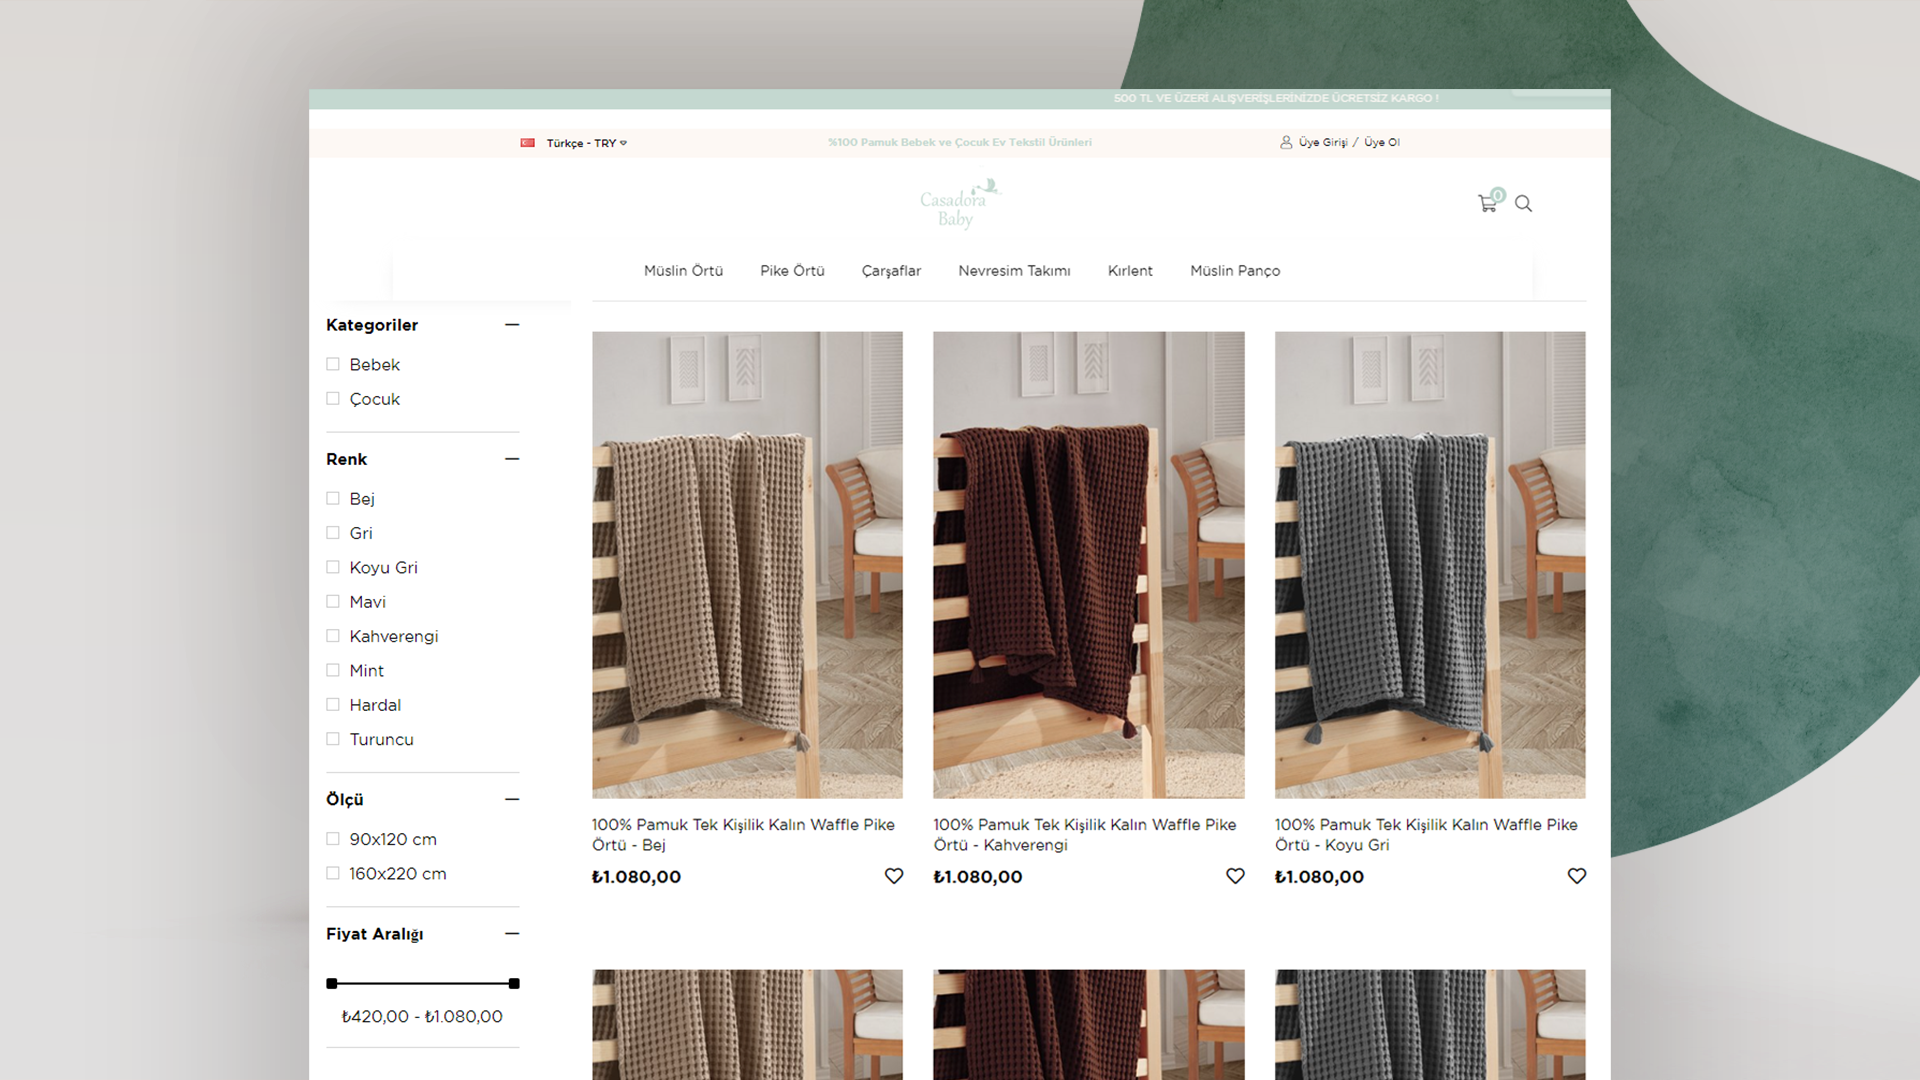The height and width of the screenshot is (1080, 1920).
Task: Open the Pike Örtü menu
Action: pos(792,271)
